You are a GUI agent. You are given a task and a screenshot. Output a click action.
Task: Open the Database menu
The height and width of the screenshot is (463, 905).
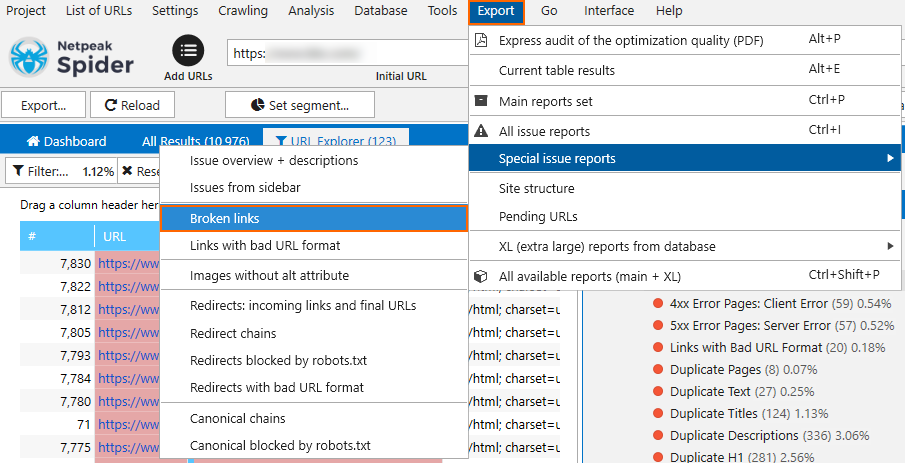380,10
